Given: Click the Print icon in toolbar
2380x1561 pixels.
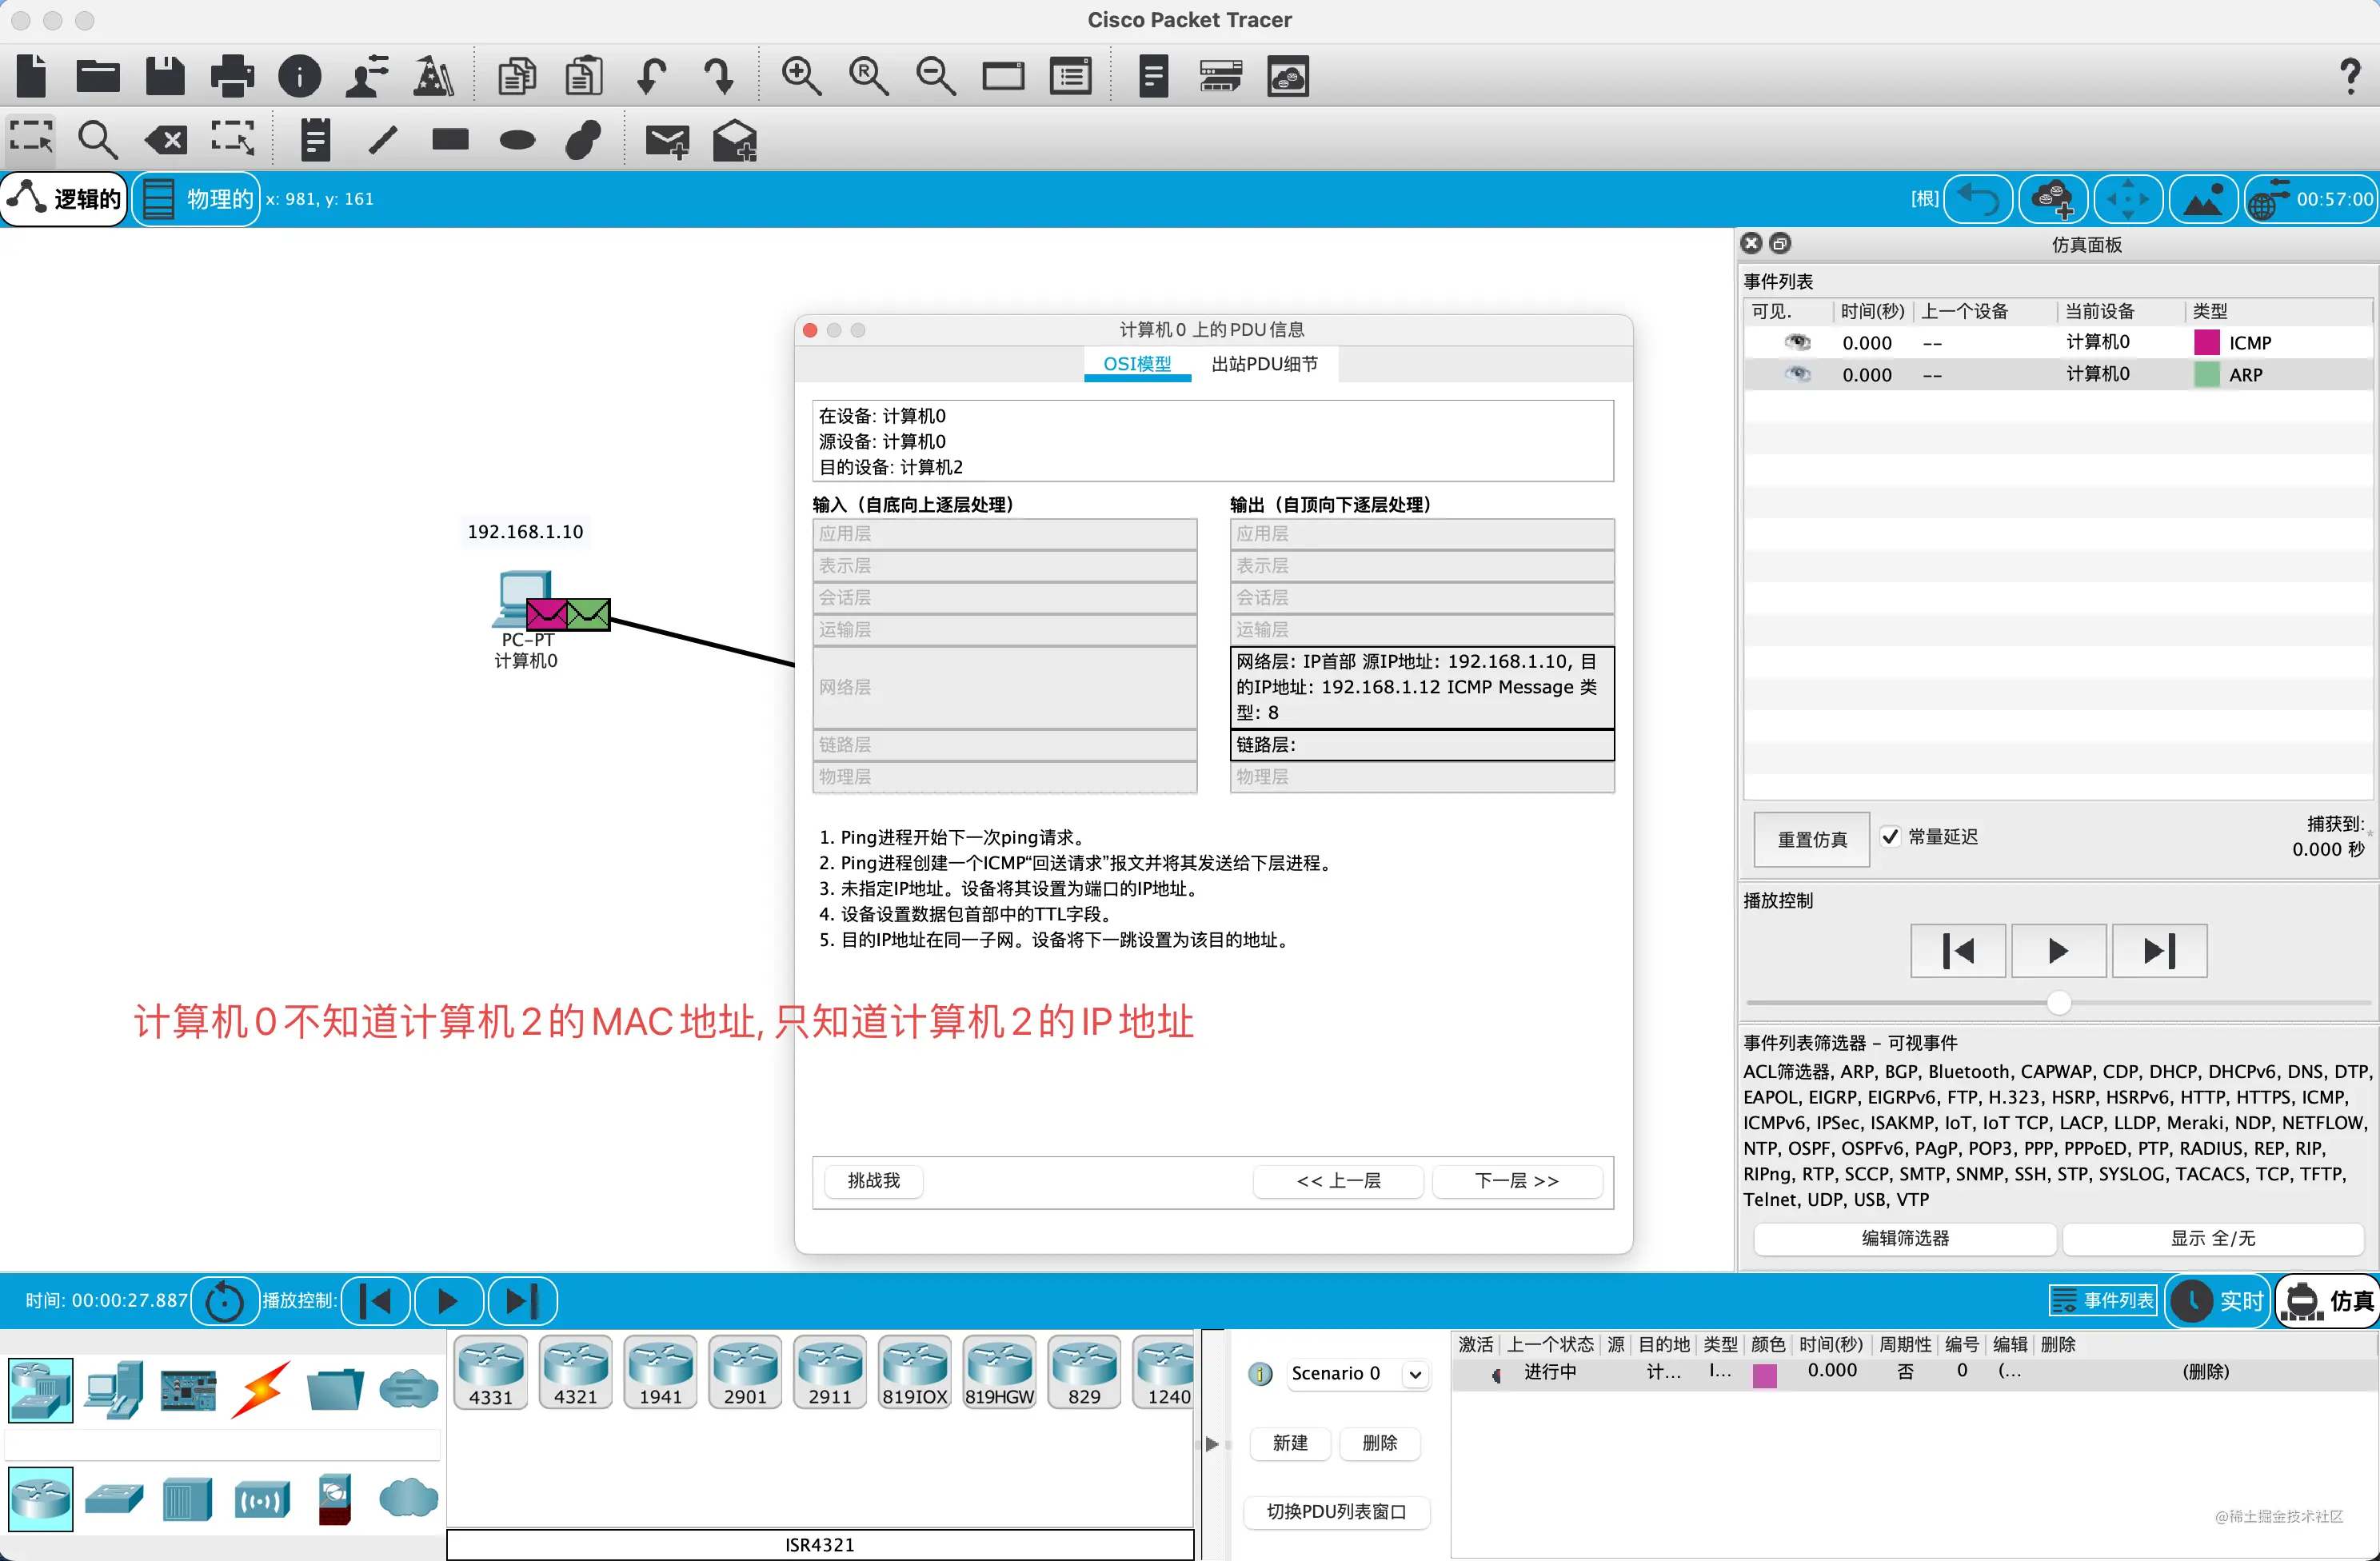Looking at the screenshot, I should 232,75.
